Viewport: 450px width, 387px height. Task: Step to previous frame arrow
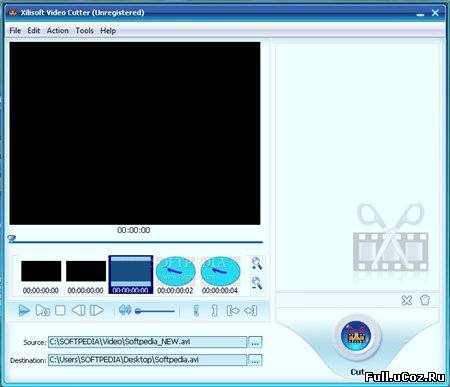pos(79,310)
